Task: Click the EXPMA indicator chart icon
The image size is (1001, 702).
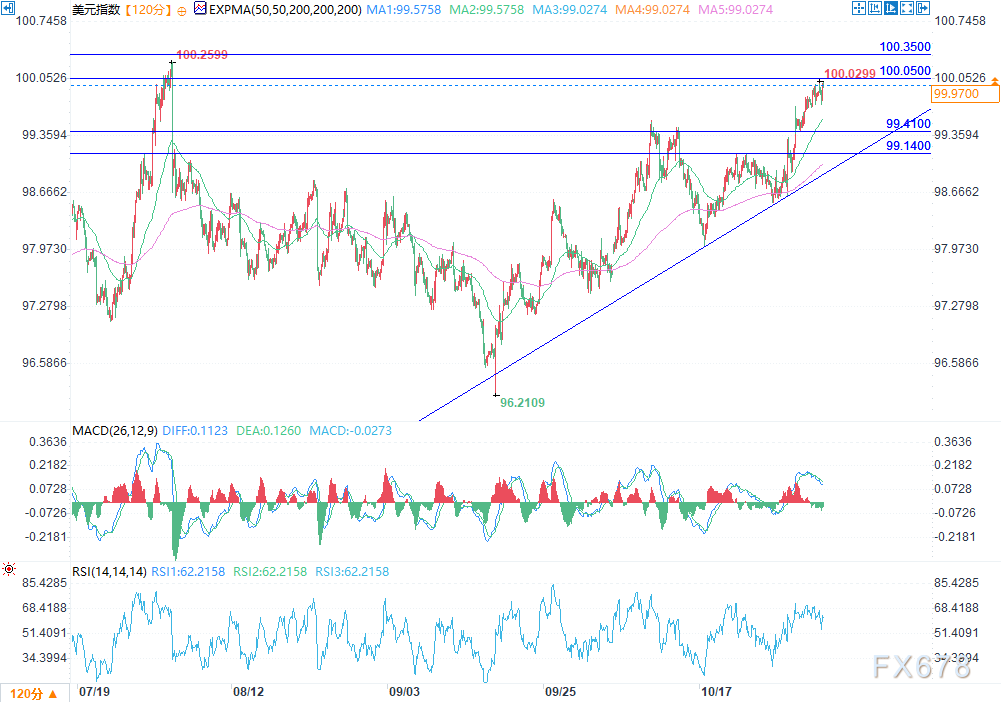Action: click(x=200, y=9)
